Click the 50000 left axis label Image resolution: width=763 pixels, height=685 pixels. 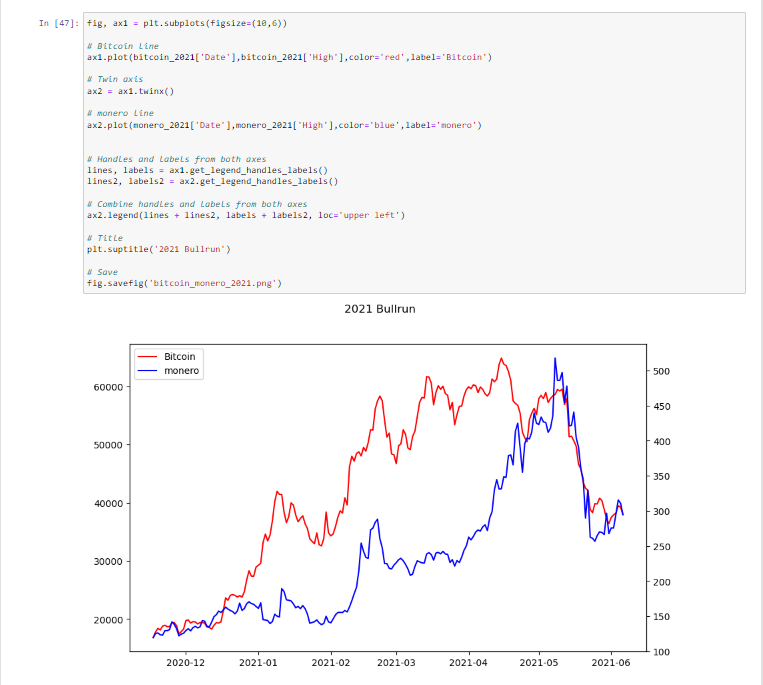(109, 445)
